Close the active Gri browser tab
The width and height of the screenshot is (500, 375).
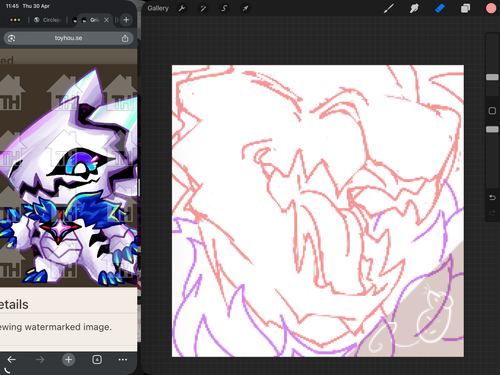pyautogui.click(x=106, y=20)
